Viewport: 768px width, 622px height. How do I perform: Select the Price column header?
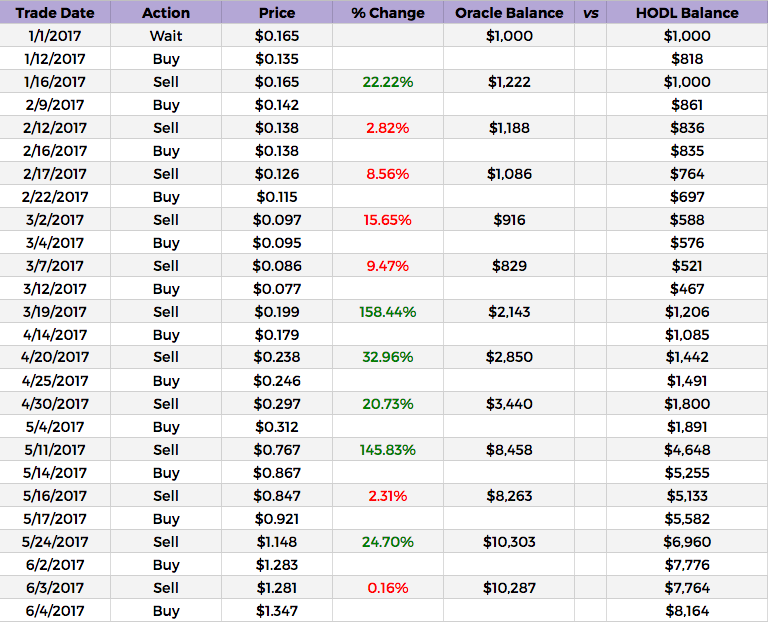pos(277,13)
